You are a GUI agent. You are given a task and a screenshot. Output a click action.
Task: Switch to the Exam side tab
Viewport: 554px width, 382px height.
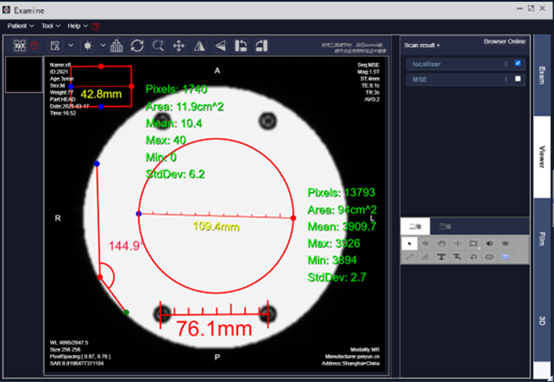542,75
